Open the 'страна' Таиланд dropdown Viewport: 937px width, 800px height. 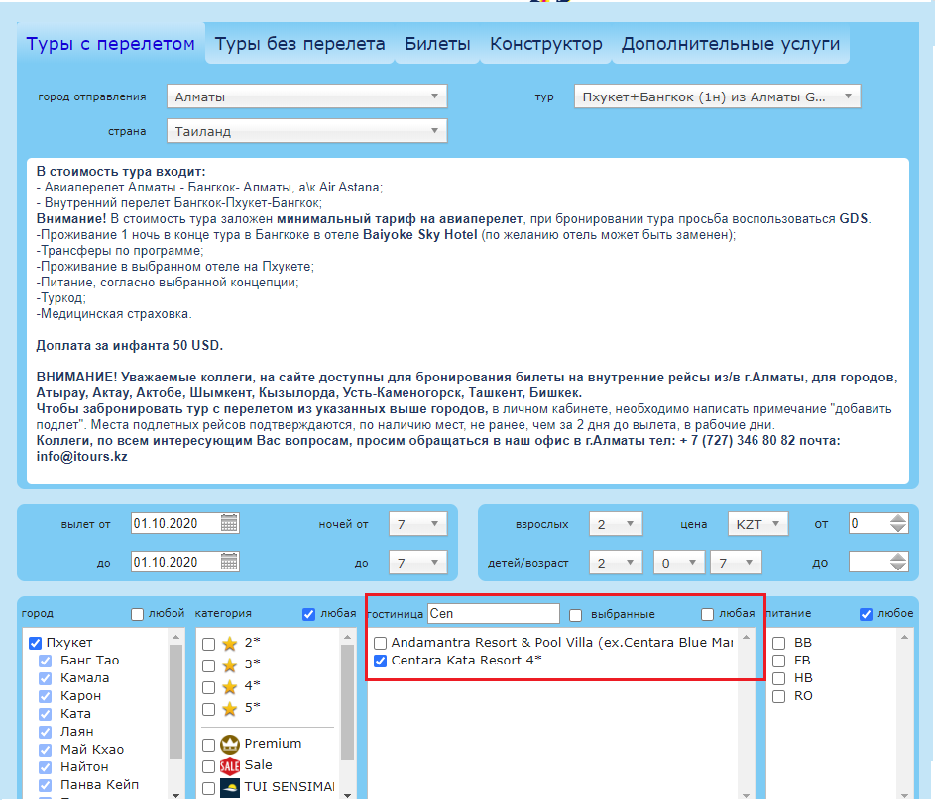coord(307,131)
